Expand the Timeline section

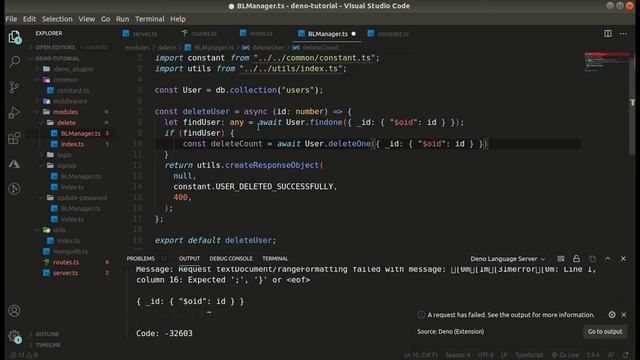[48, 345]
